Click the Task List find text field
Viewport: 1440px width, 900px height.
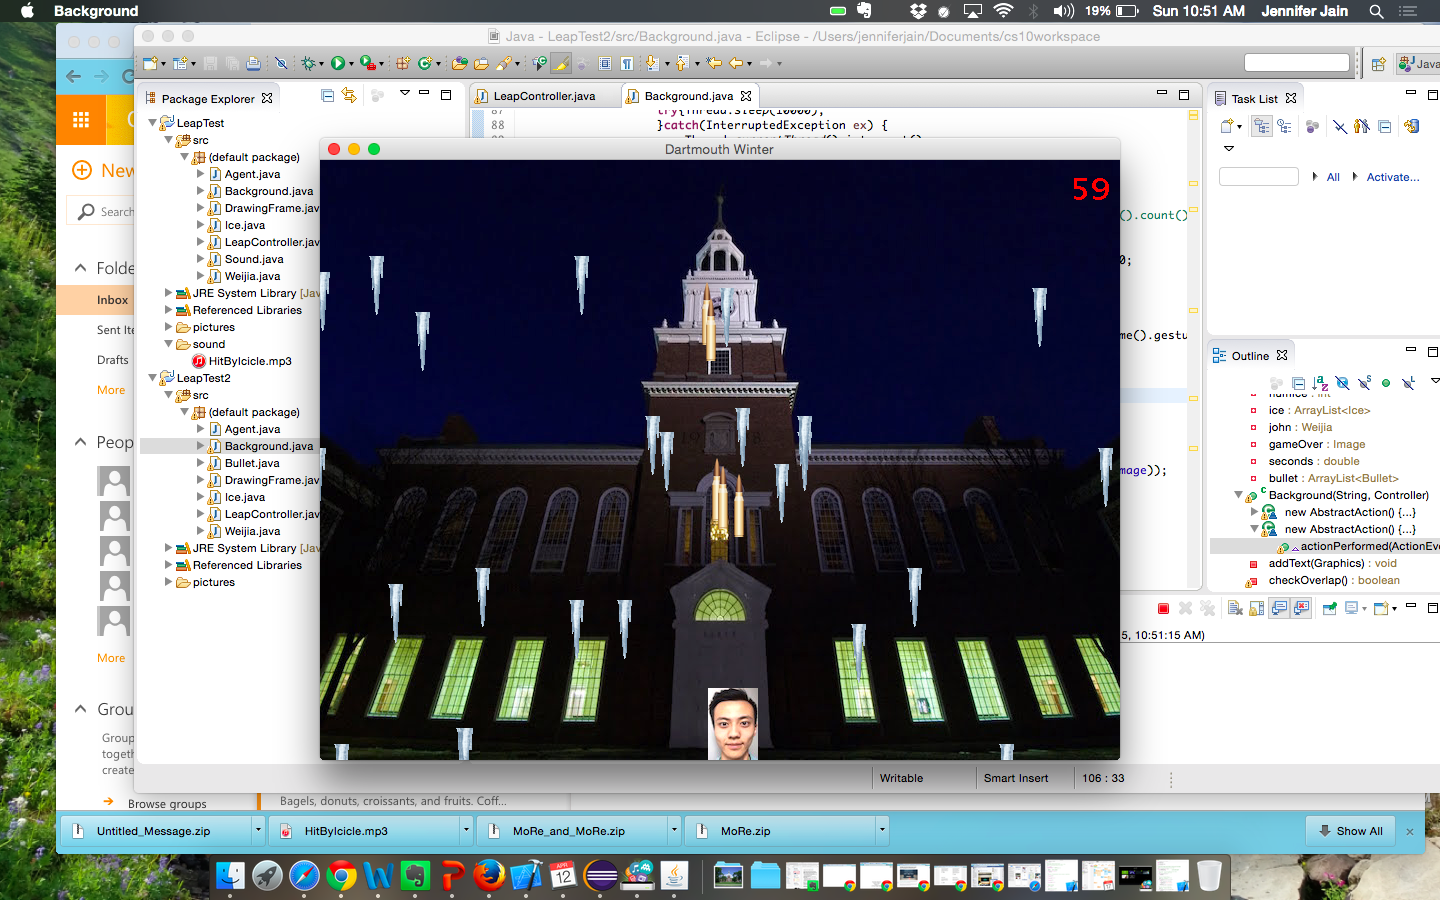(x=1258, y=177)
